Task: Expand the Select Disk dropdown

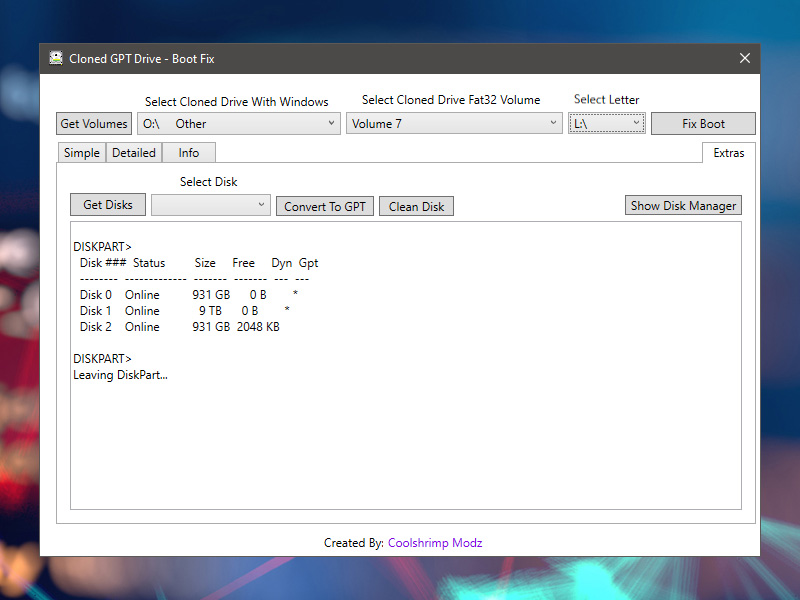Action: 211,205
